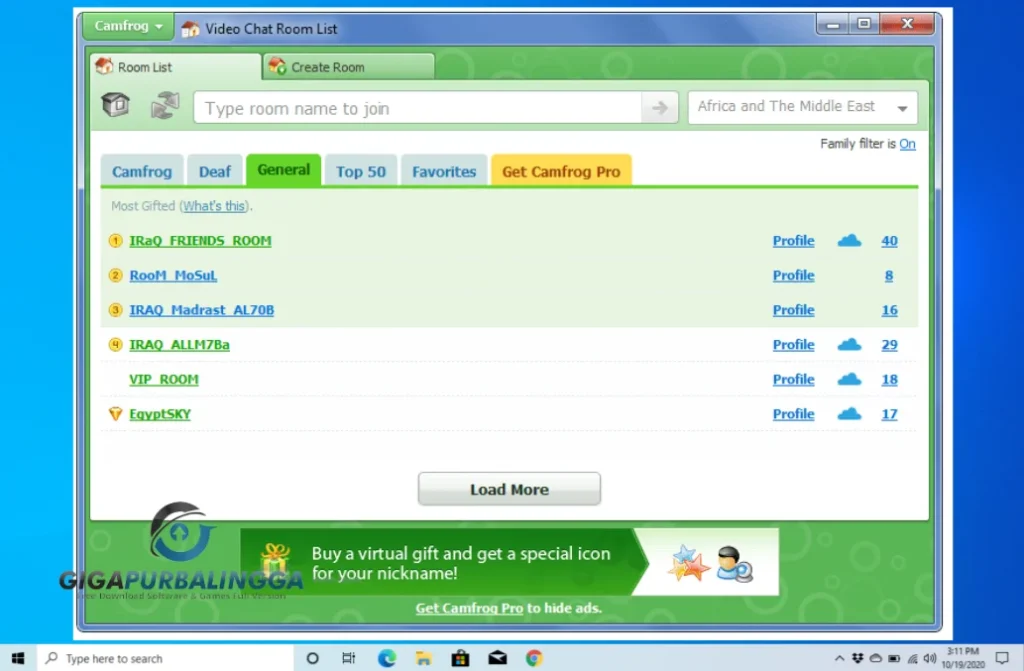This screenshot has width=1024, height=671.
Task: Click the room name search field
Action: coord(420,107)
